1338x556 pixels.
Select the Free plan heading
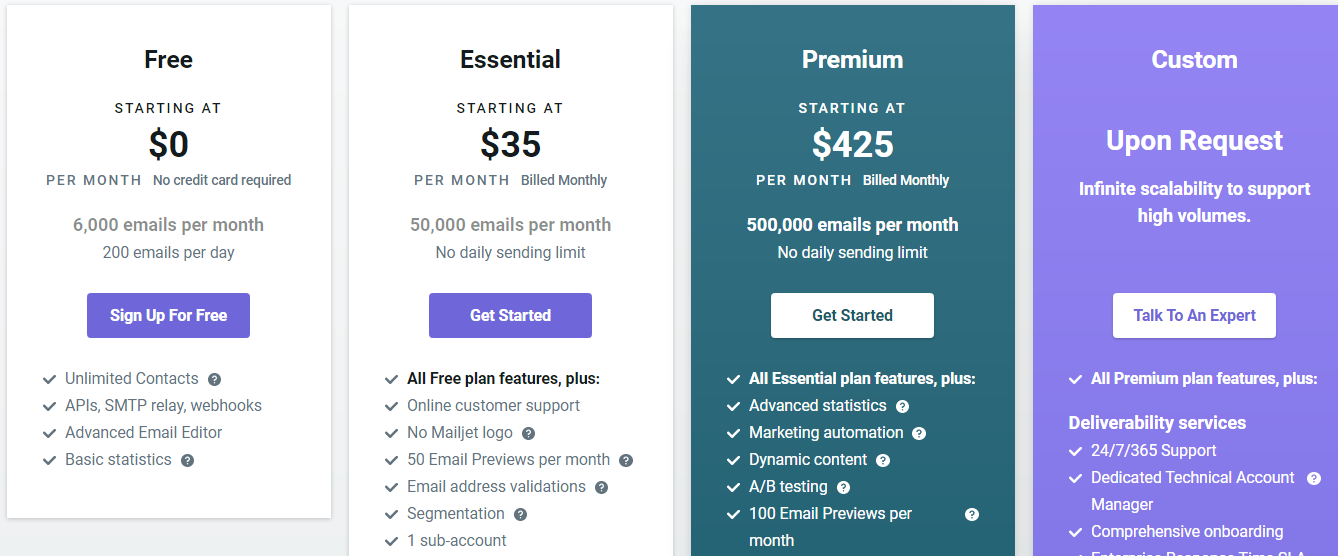168,59
